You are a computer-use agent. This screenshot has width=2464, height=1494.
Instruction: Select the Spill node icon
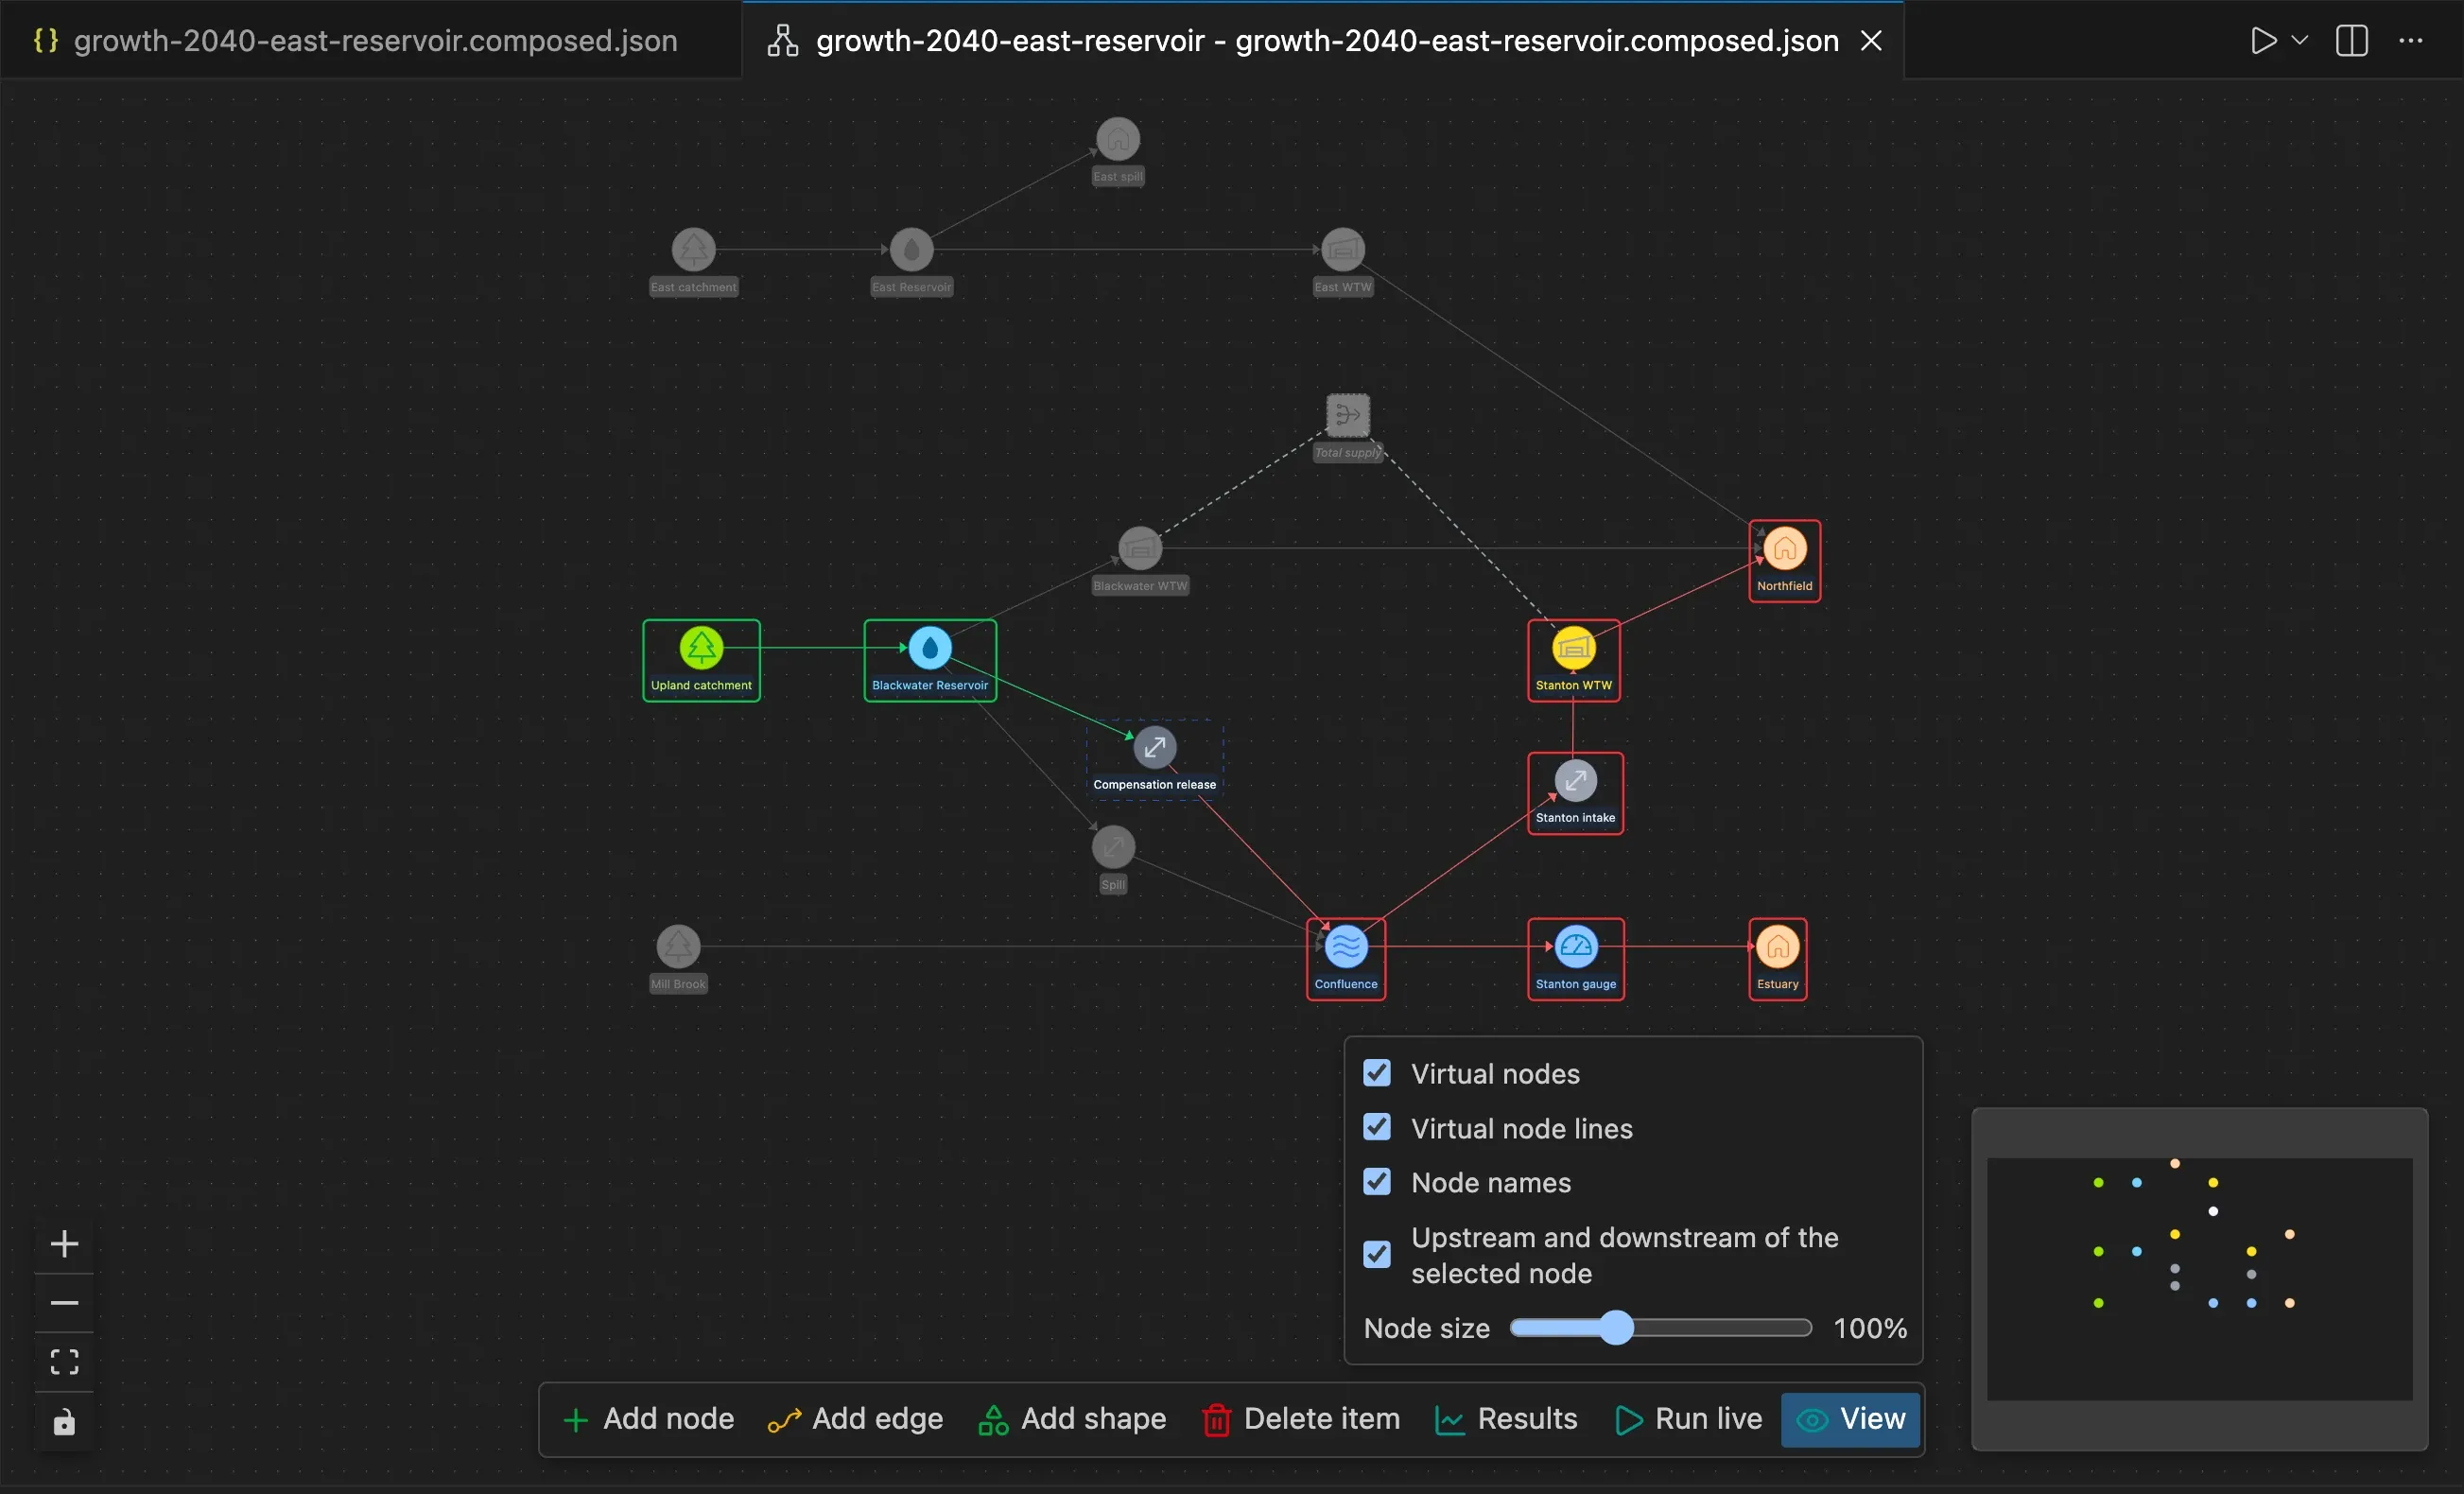point(1113,847)
